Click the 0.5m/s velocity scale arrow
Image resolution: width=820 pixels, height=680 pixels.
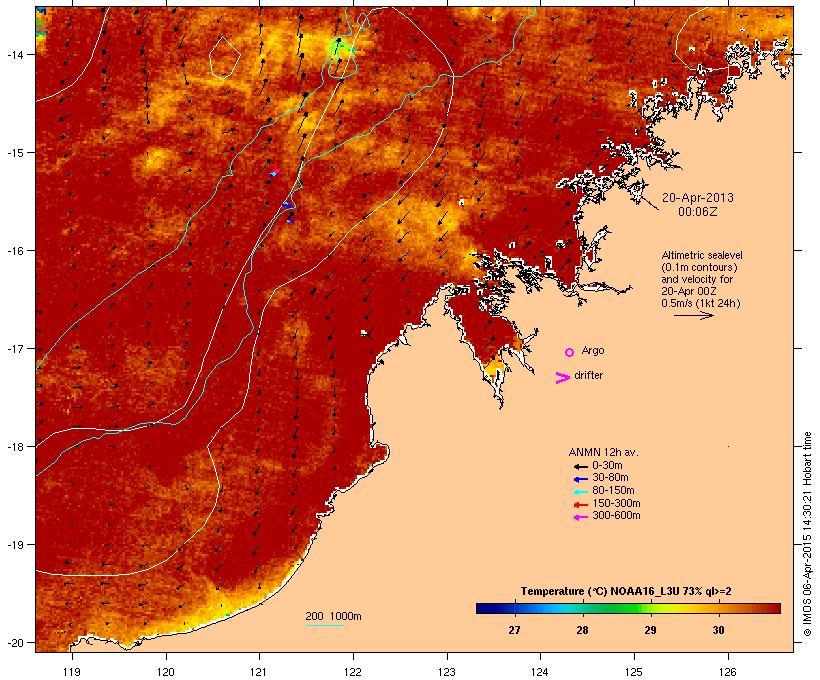(693, 315)
